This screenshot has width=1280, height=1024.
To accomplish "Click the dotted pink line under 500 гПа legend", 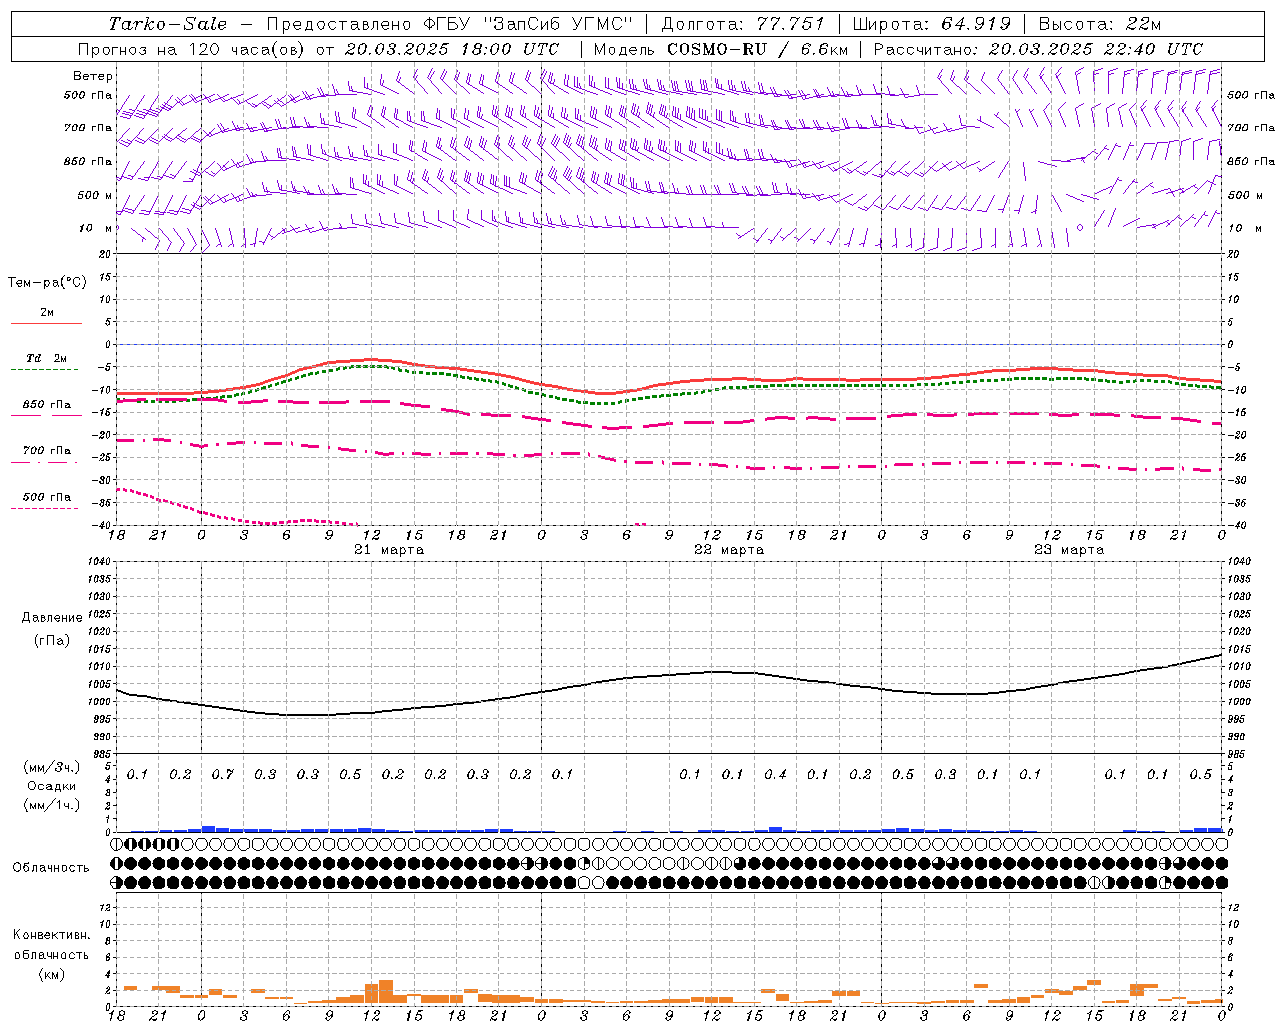I will (x=45, y=509).
